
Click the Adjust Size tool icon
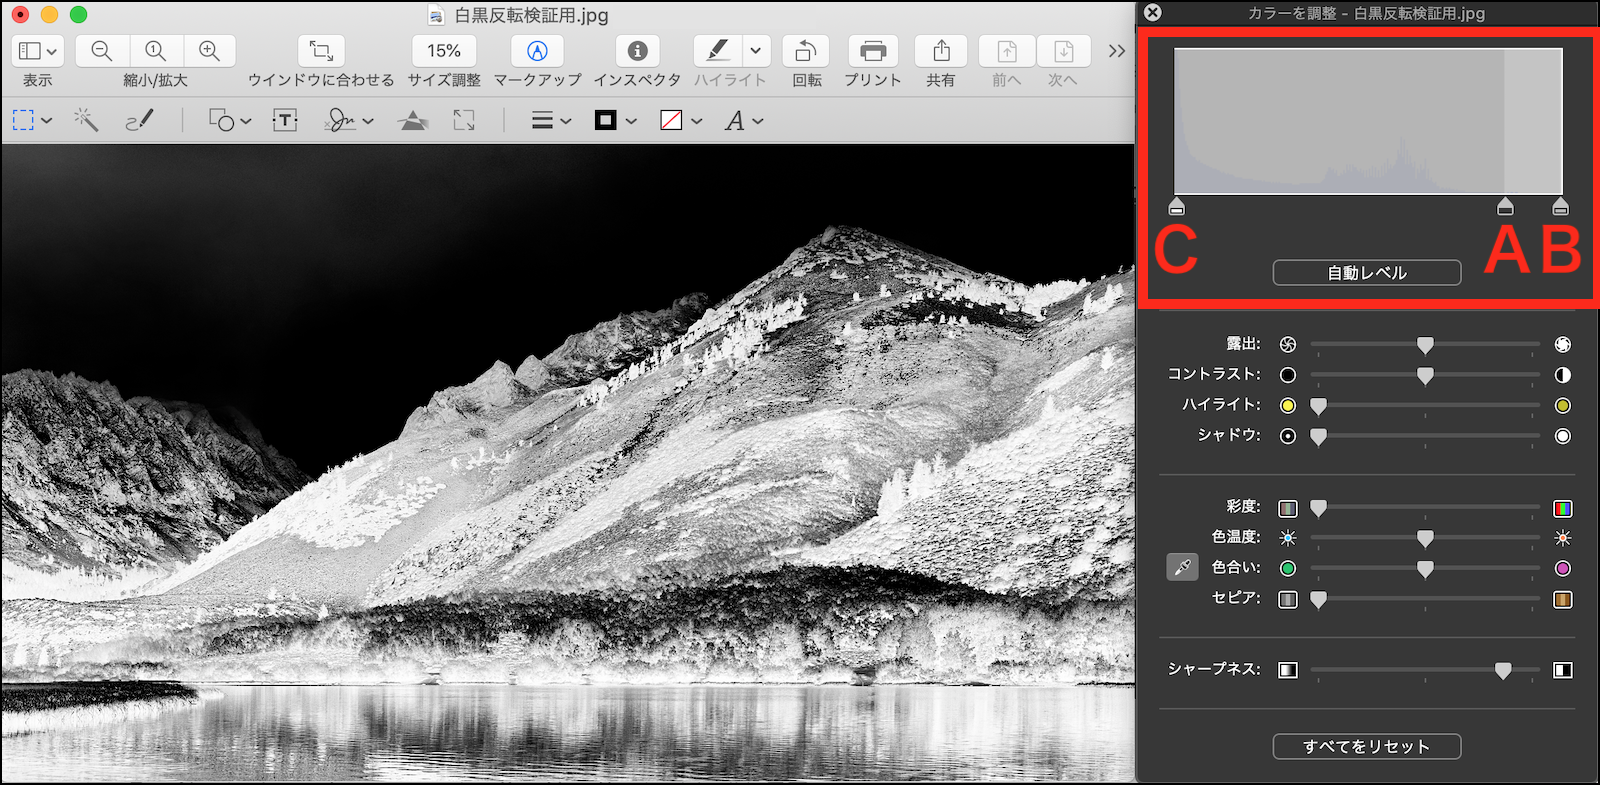coord(464,121)
